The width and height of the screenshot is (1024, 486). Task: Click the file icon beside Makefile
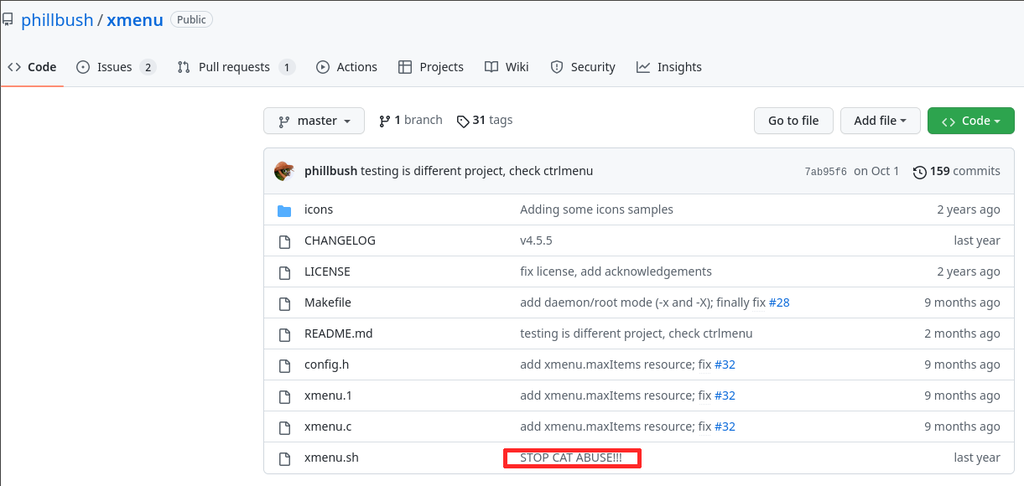point(284,303)
